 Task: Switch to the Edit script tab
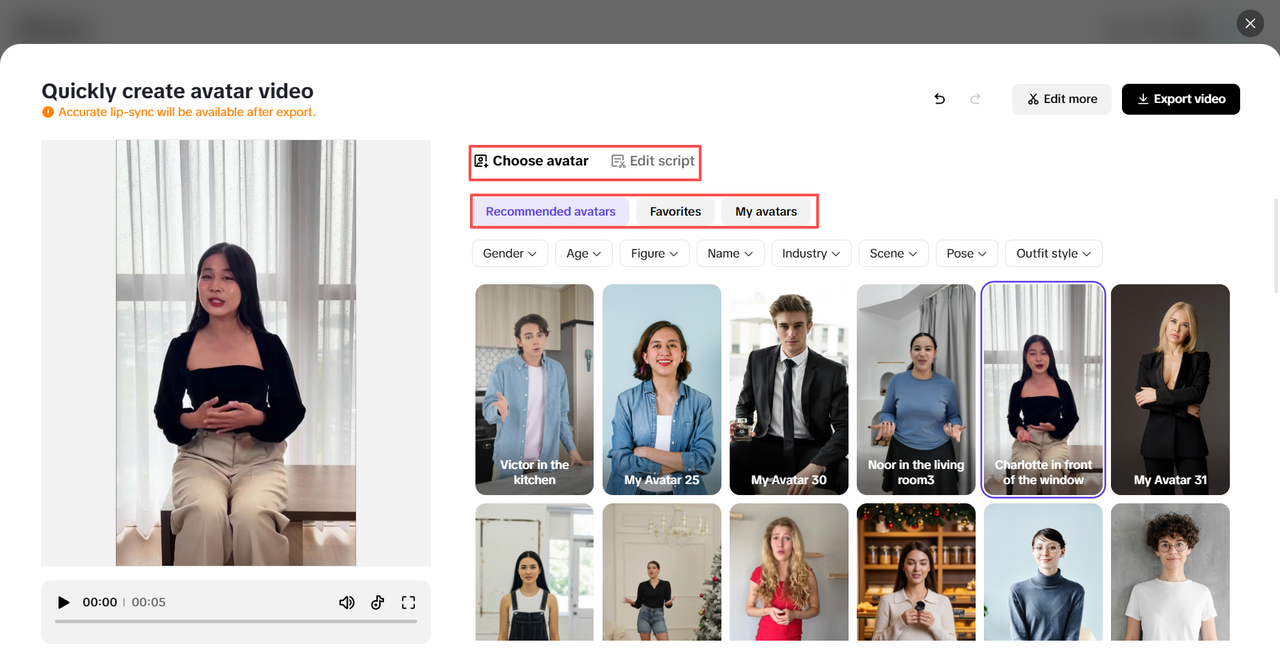(653, 161)
